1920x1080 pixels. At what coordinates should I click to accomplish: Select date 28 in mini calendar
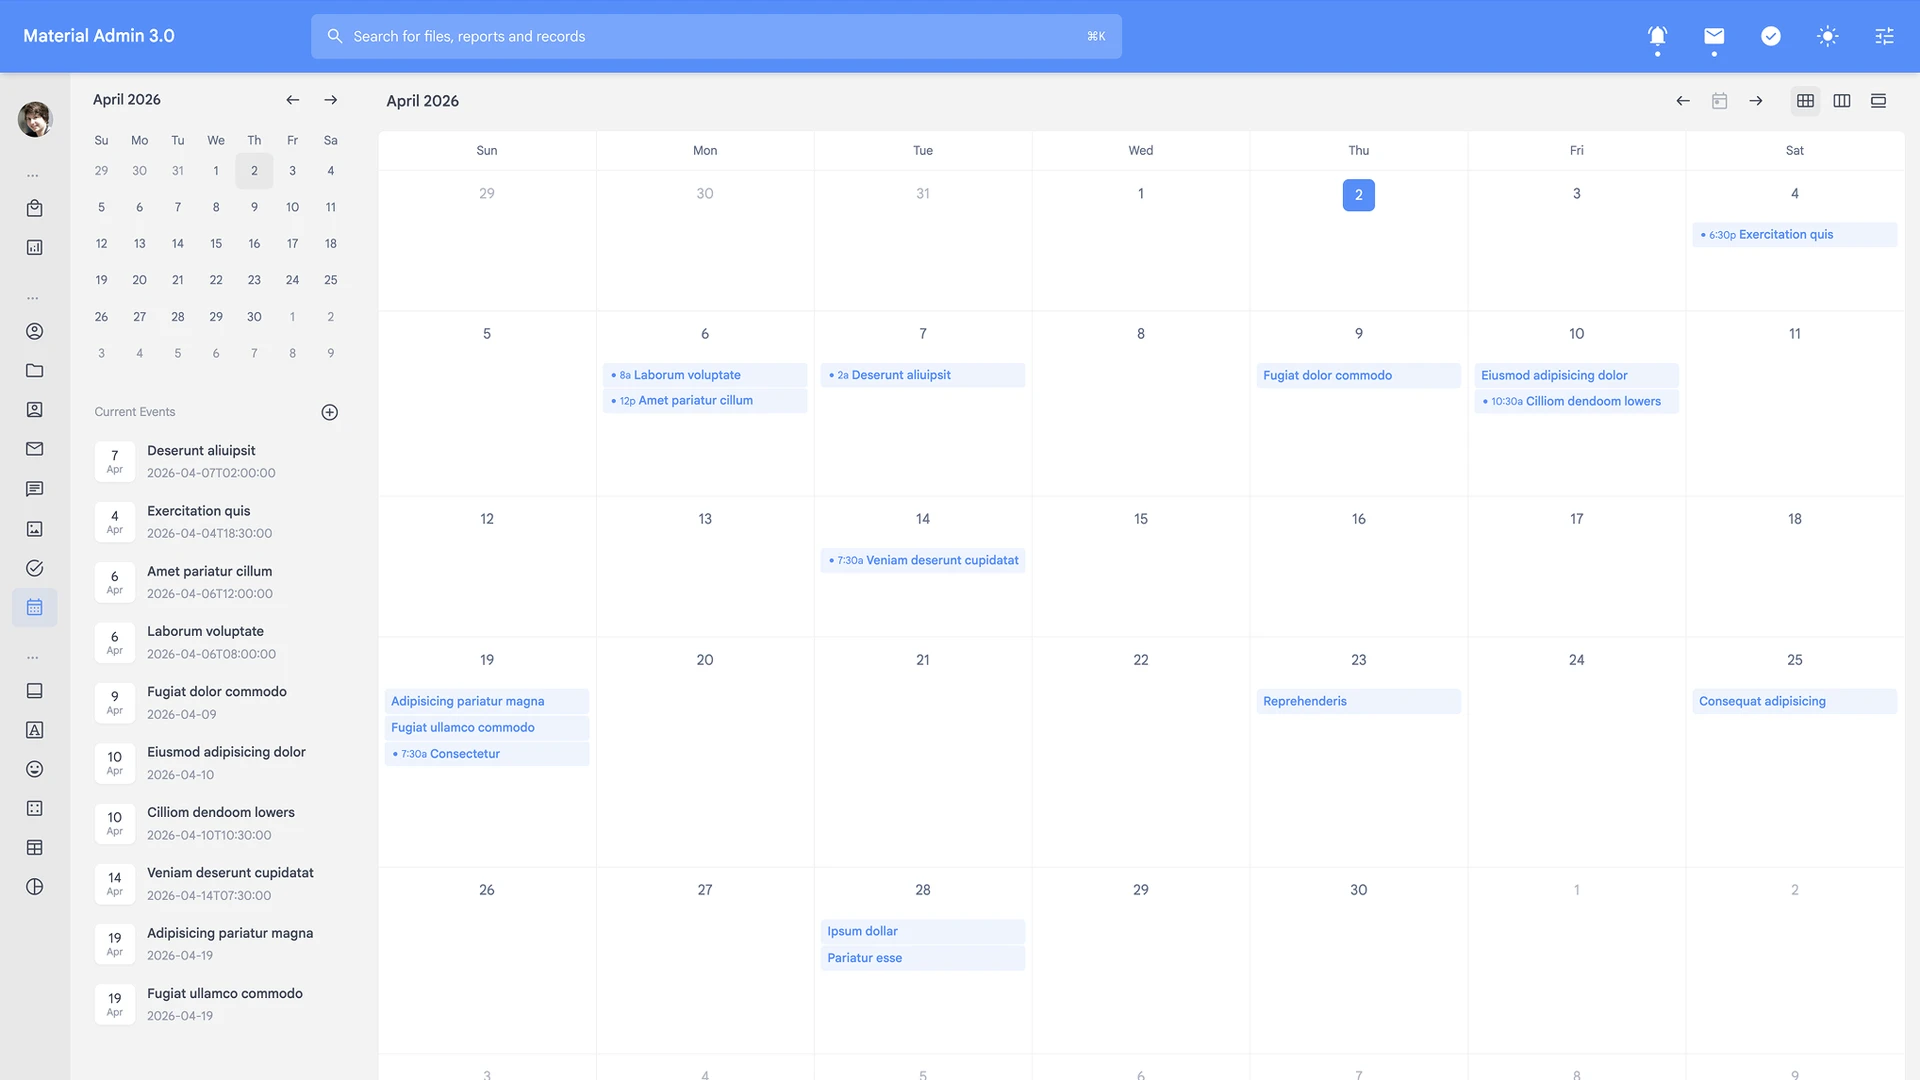(x=178, y=317)
